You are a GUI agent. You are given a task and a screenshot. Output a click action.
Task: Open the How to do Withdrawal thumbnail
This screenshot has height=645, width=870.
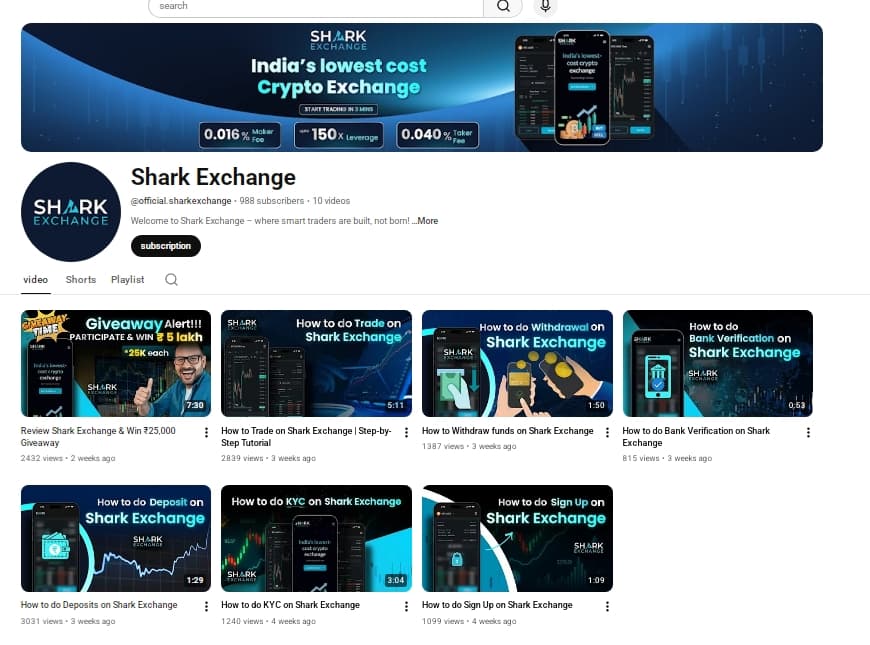pos(517,364)
